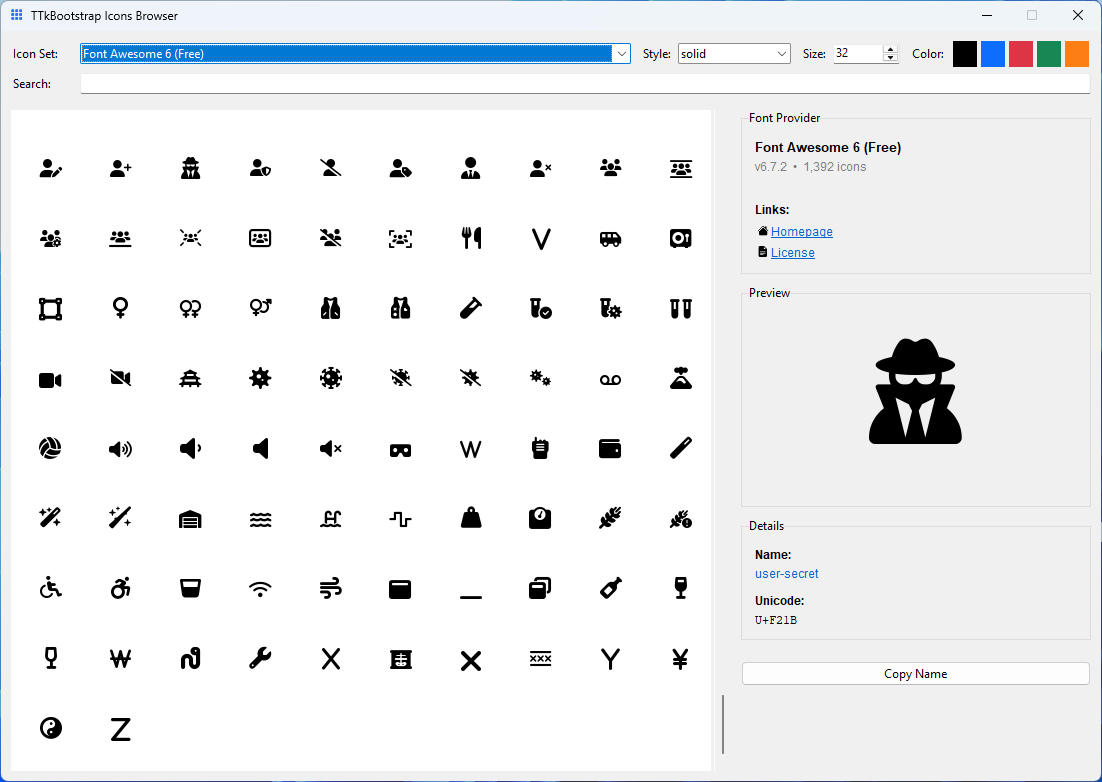
Task: Select the wifi signal icon
Action: 260,588
